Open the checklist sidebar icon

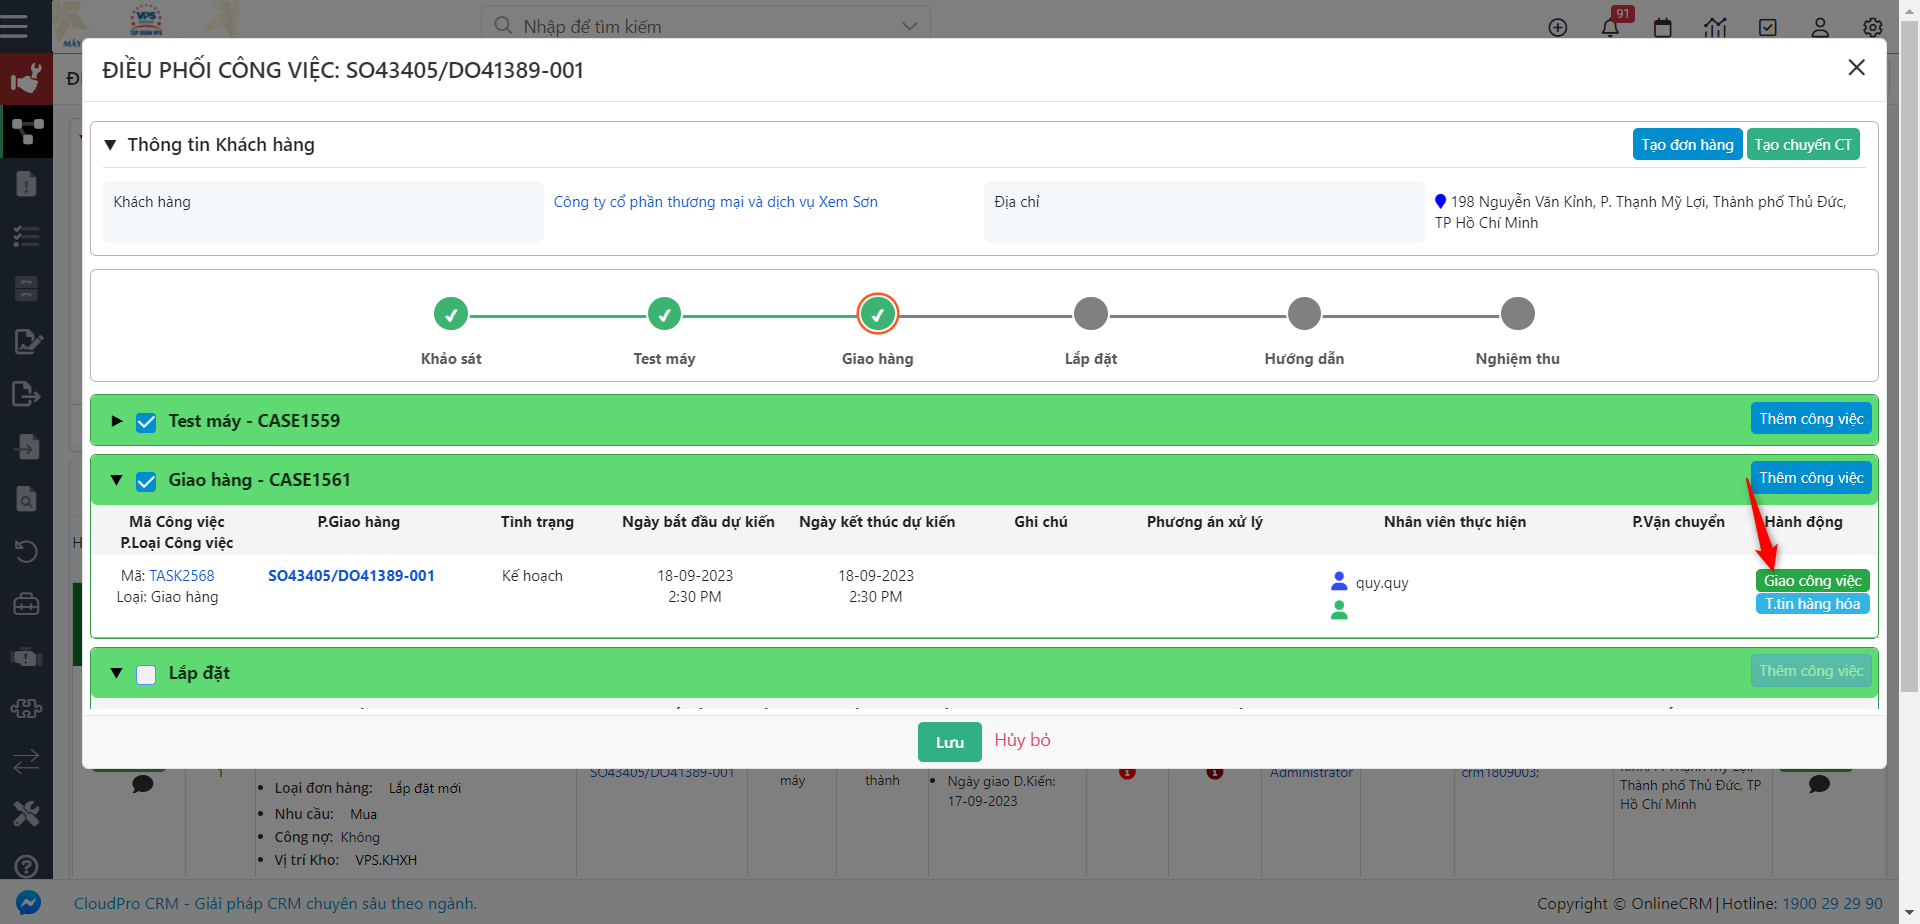click(26, 236)
